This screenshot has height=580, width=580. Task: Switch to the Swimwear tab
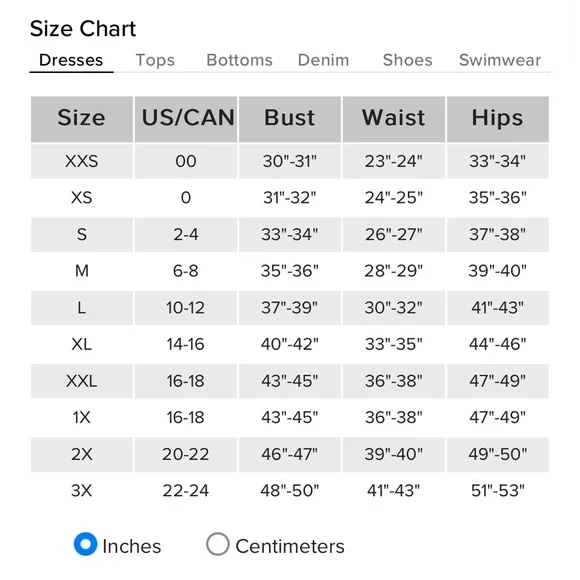[500, 60]
